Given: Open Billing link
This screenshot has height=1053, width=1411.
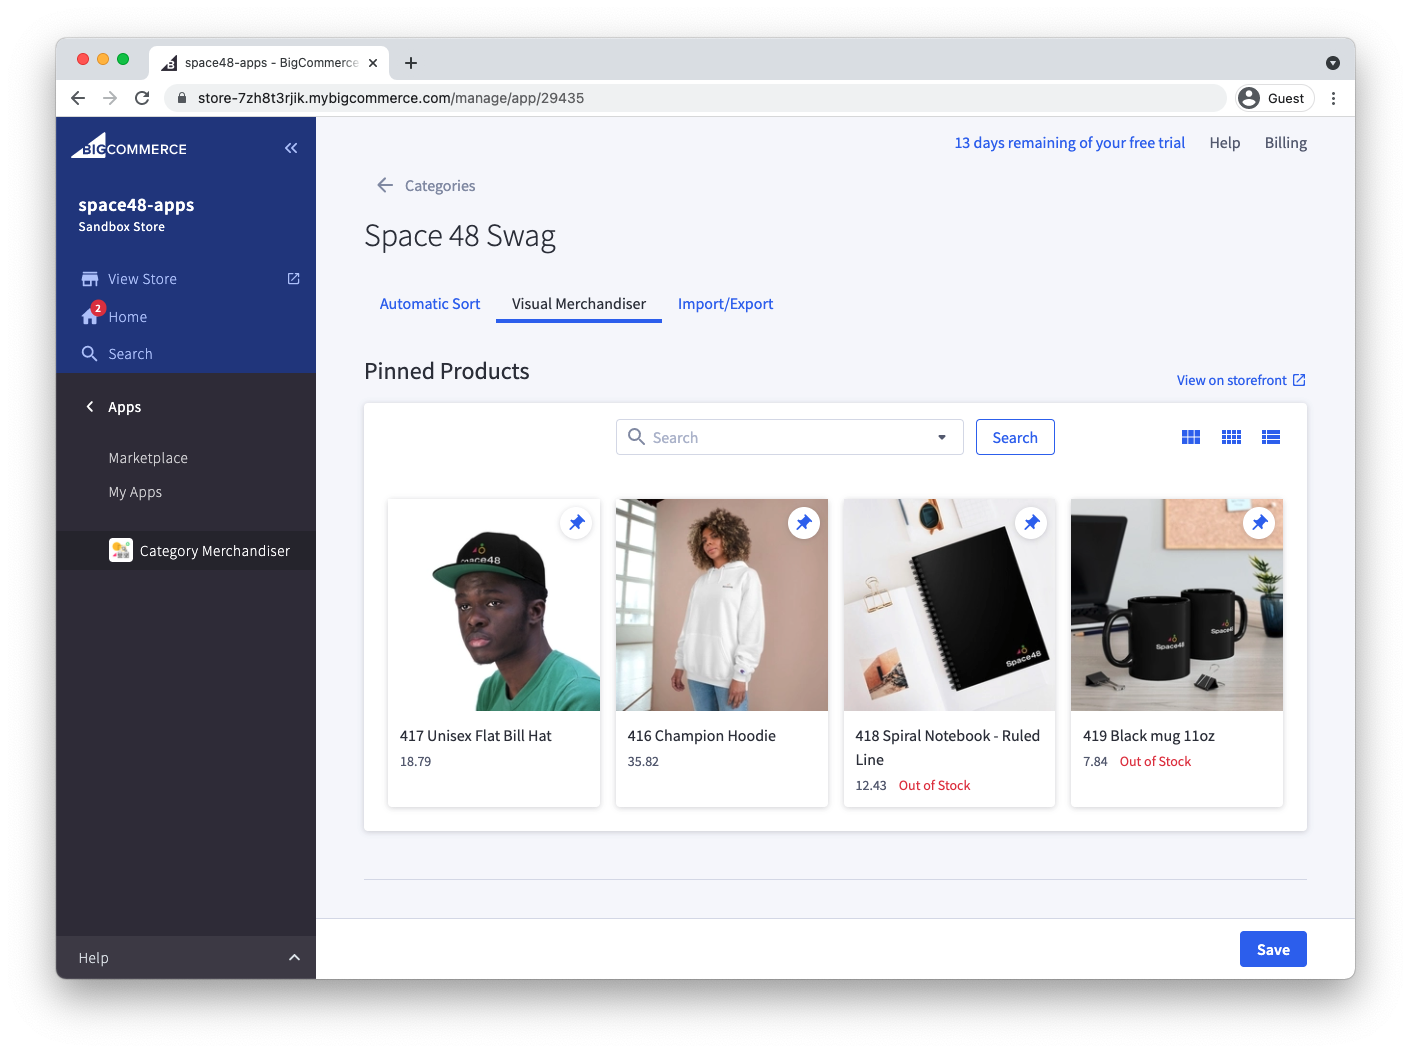Looking at the screenshot, I should coord(1285,143).
